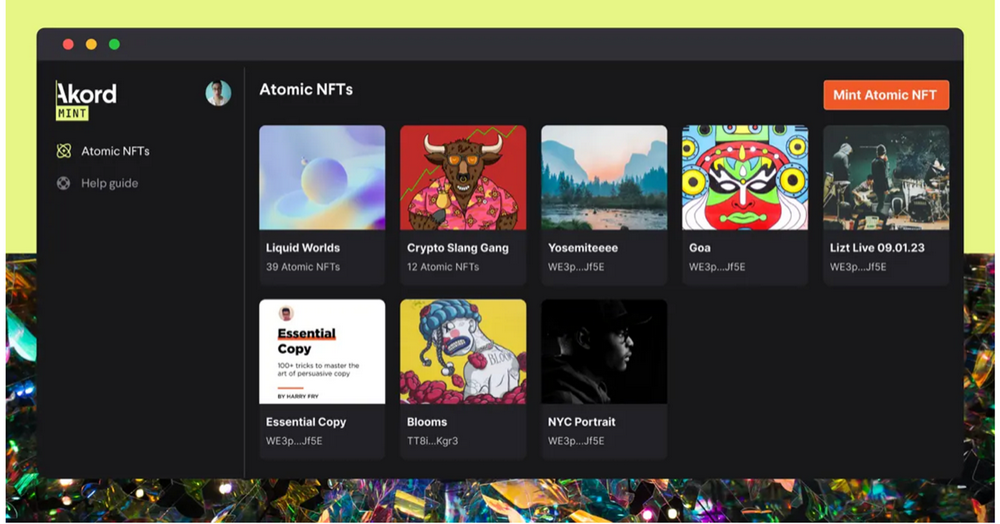The image size is (1000, 524).
Task: View the Blooms NFT artwork
Action: (x=463, y=352)
